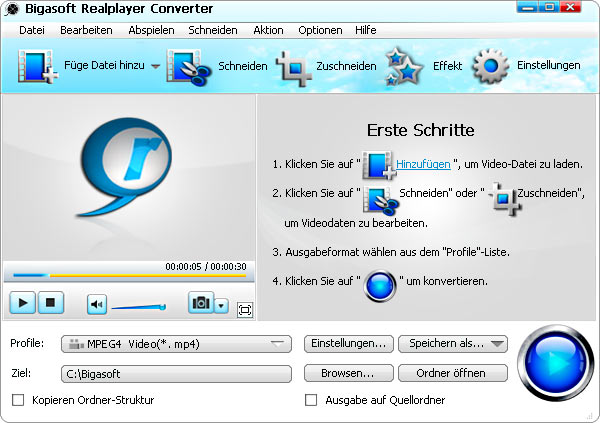Open the Profile MPEG4 Video dropdown

(x=176, y=344)
